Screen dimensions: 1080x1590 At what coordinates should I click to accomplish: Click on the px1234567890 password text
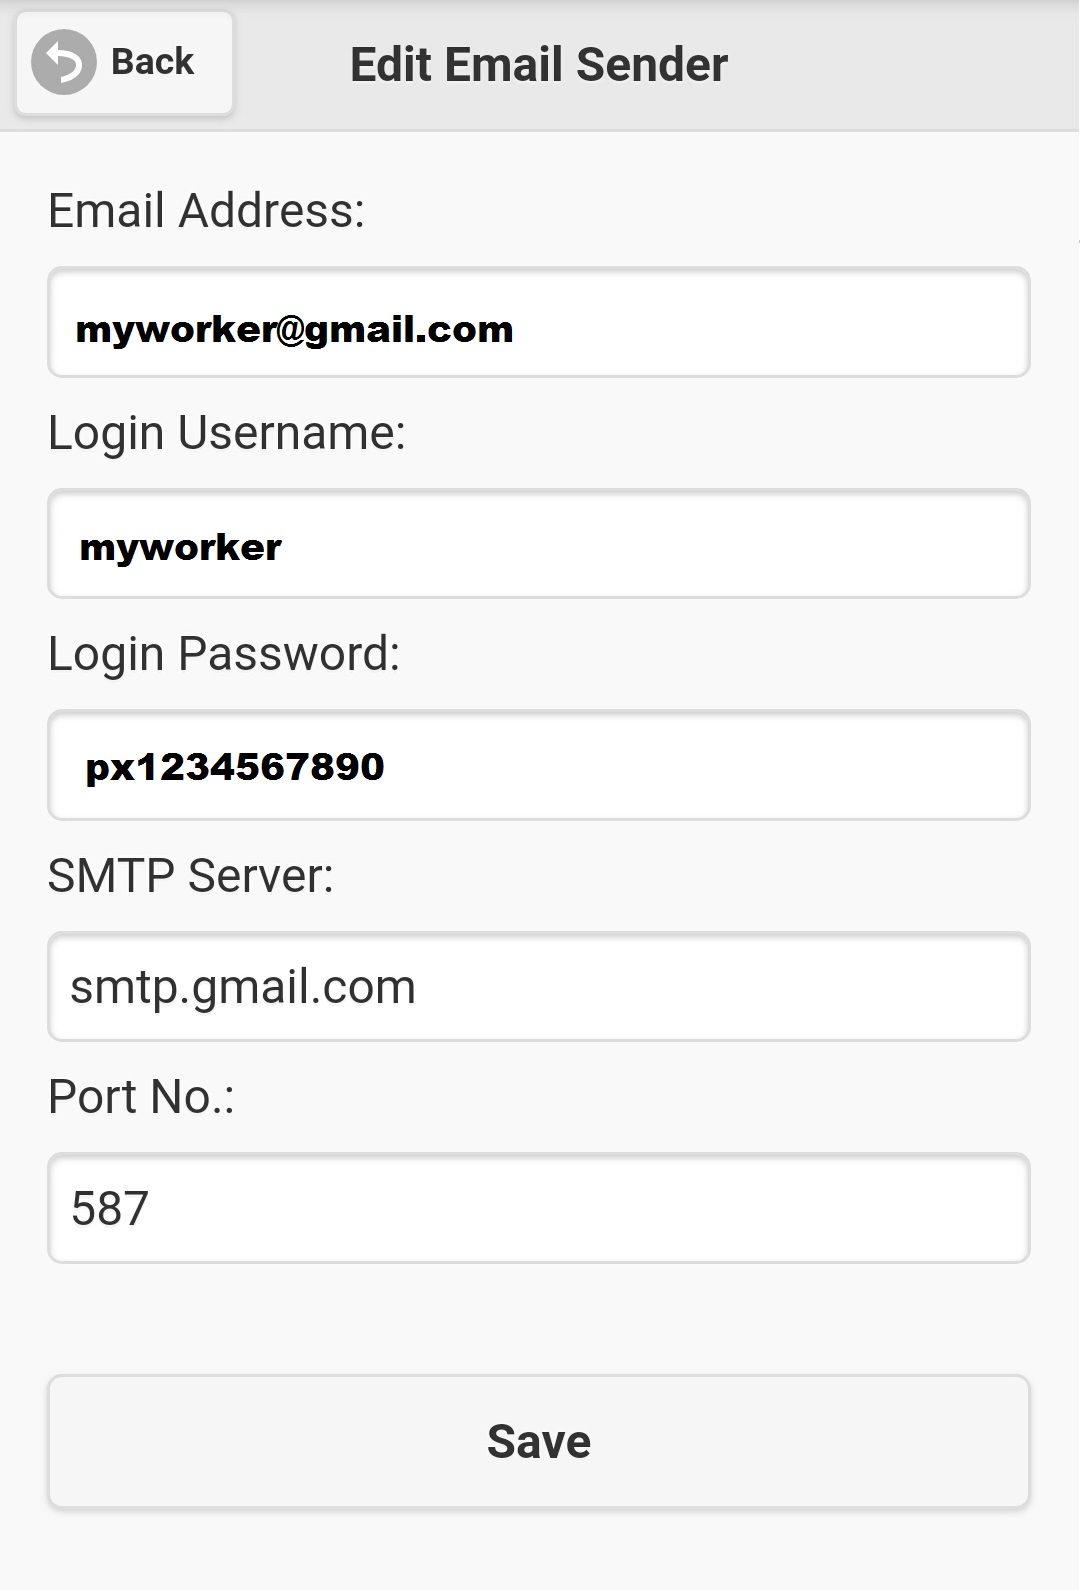tap(235, 767)
